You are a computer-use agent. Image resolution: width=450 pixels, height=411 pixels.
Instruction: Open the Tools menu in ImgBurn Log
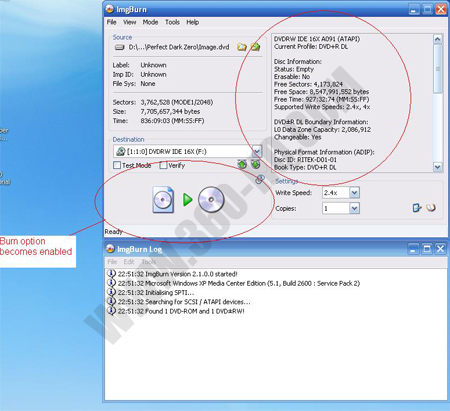coord(149,262)
